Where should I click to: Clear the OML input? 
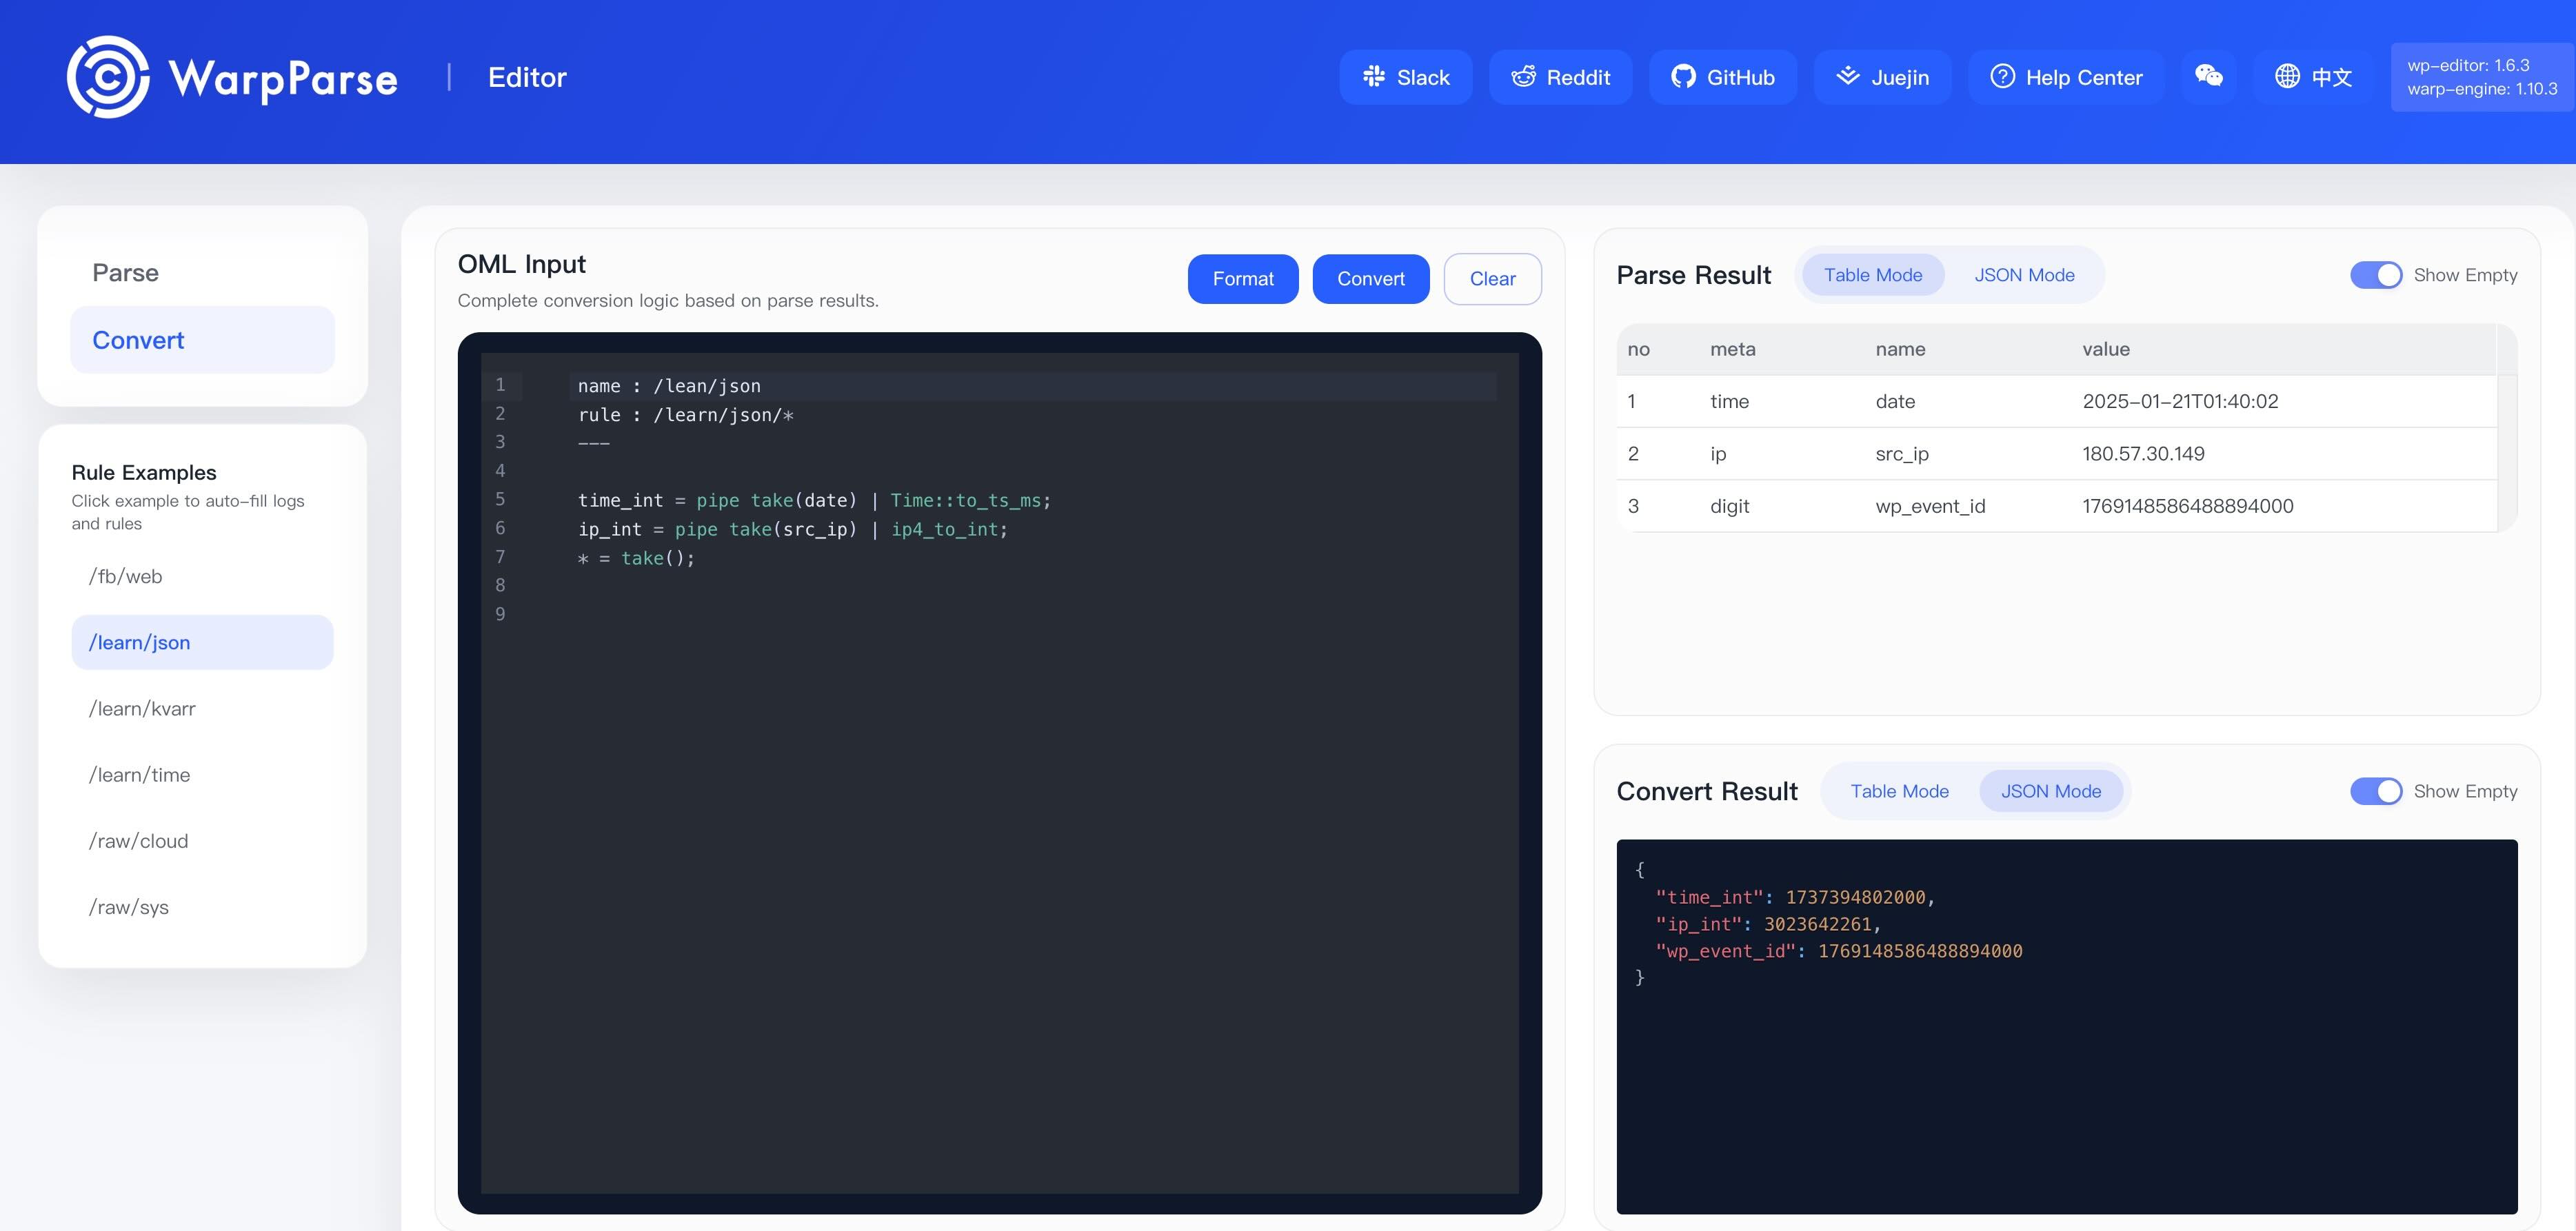point(1492,279)
